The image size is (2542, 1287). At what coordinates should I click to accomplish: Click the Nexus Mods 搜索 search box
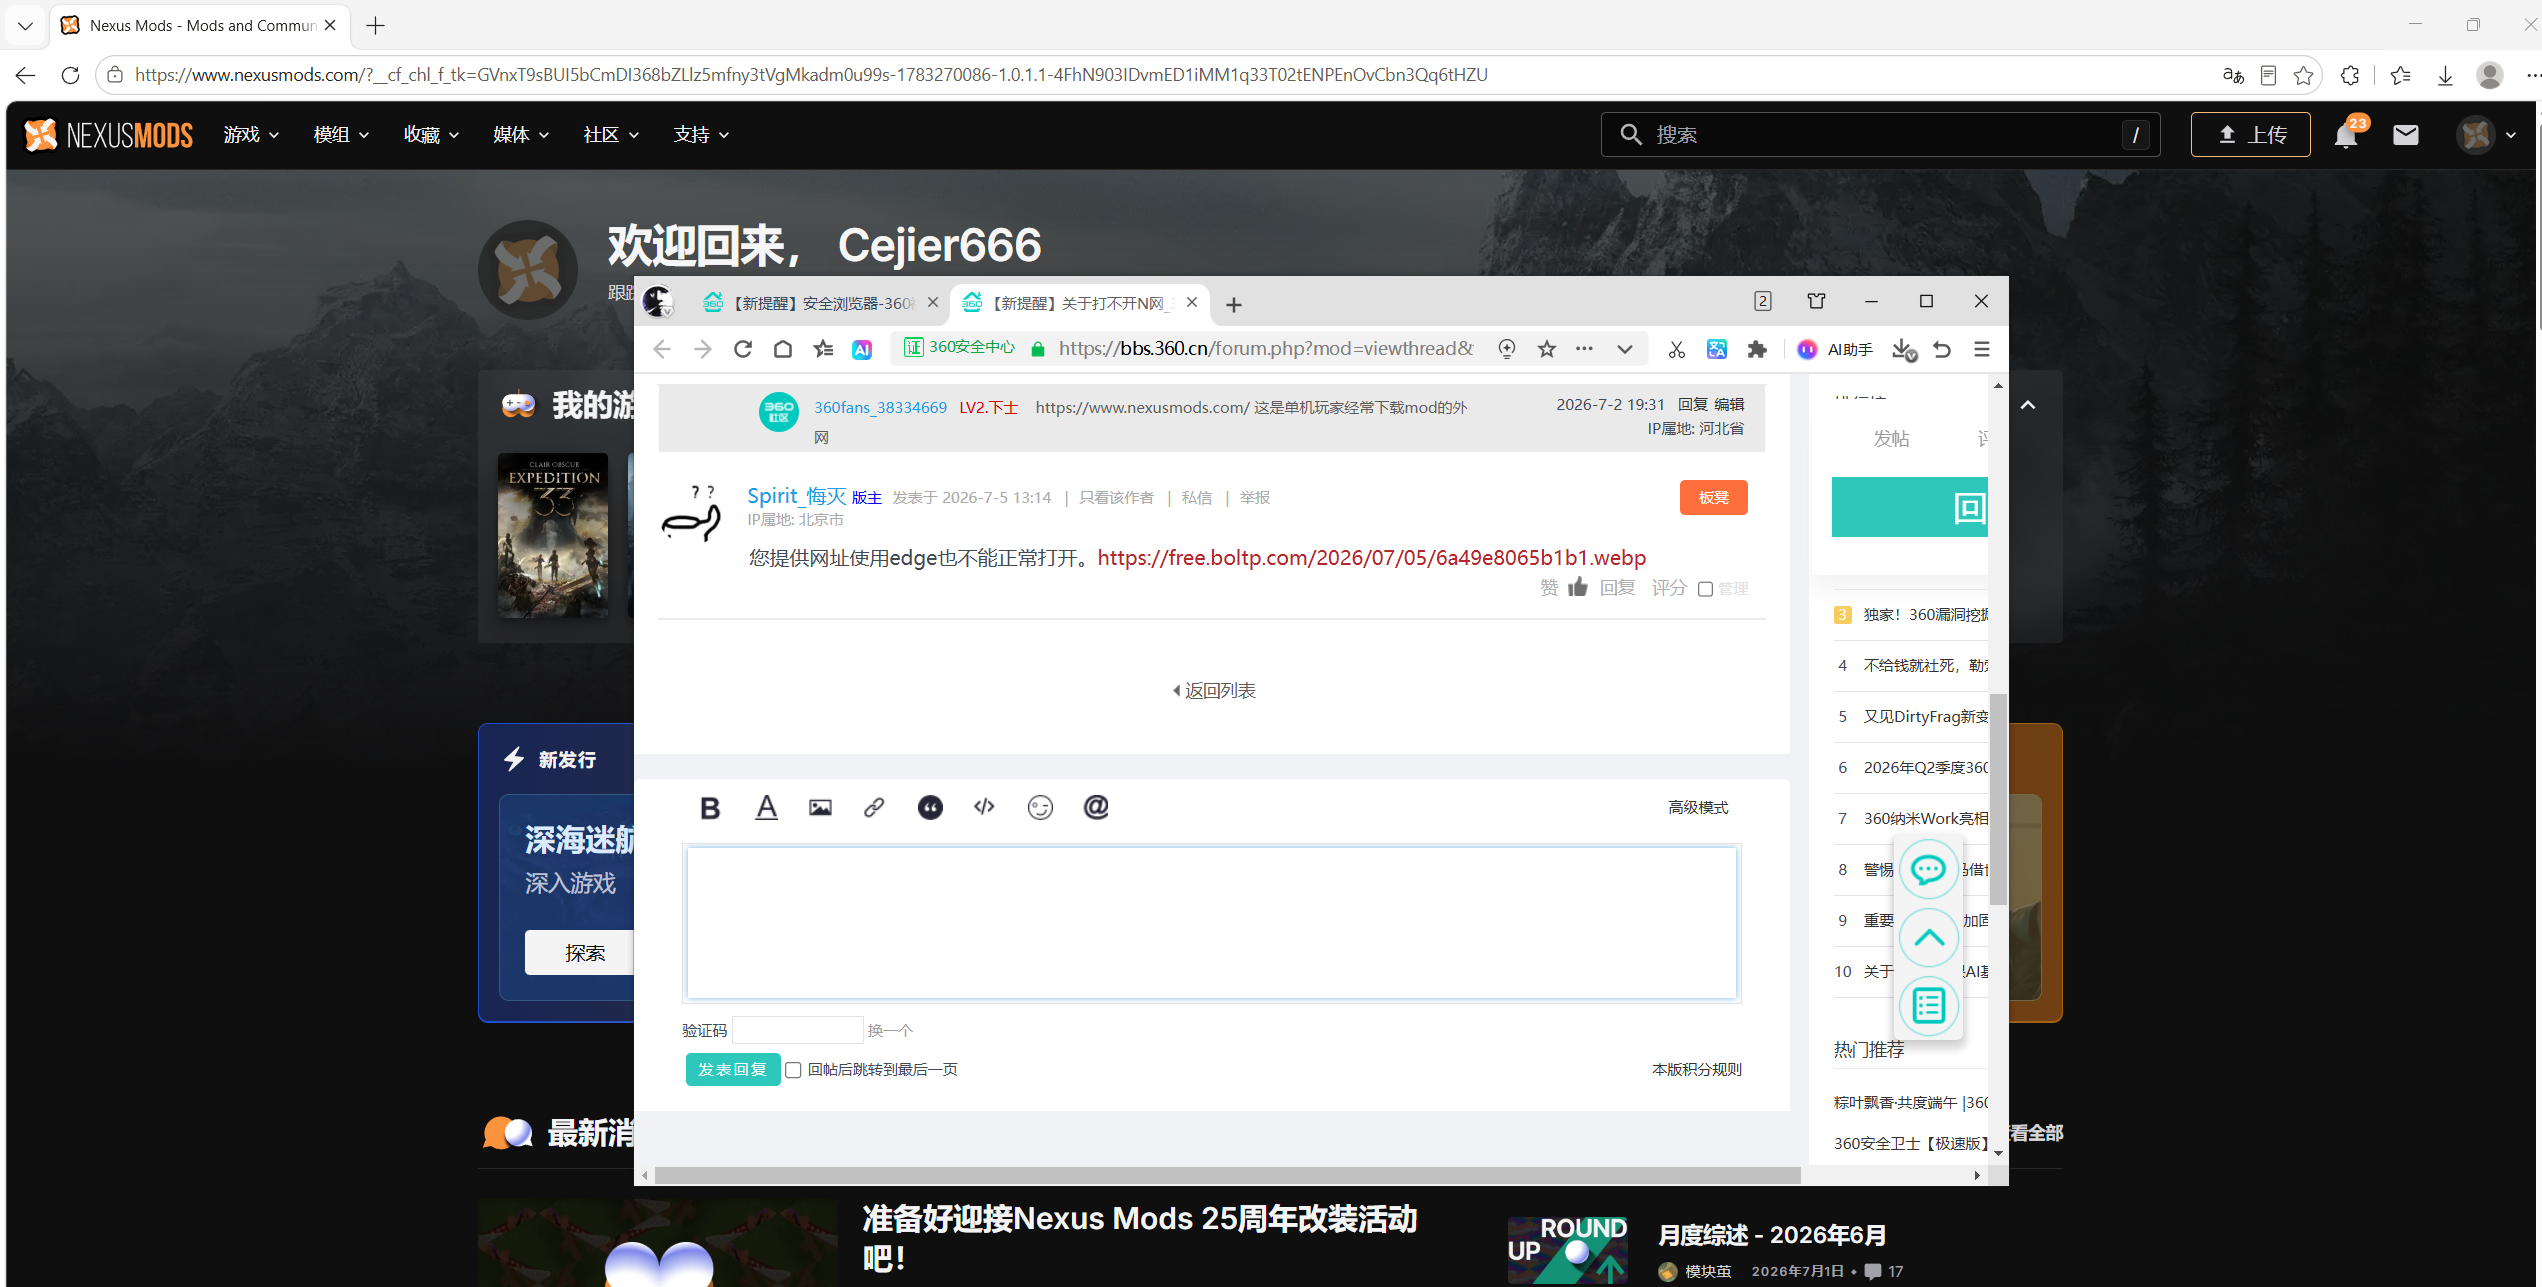(1880, 134)
